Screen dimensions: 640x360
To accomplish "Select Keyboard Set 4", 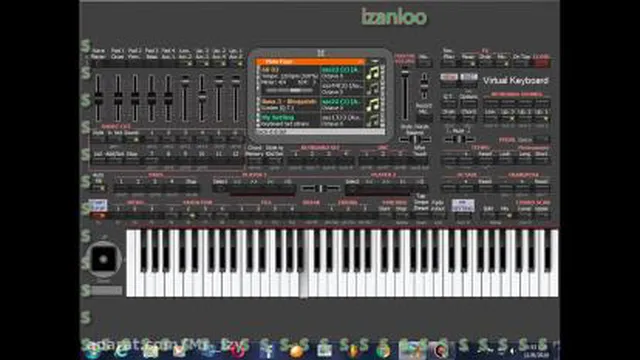I will 345,161.
